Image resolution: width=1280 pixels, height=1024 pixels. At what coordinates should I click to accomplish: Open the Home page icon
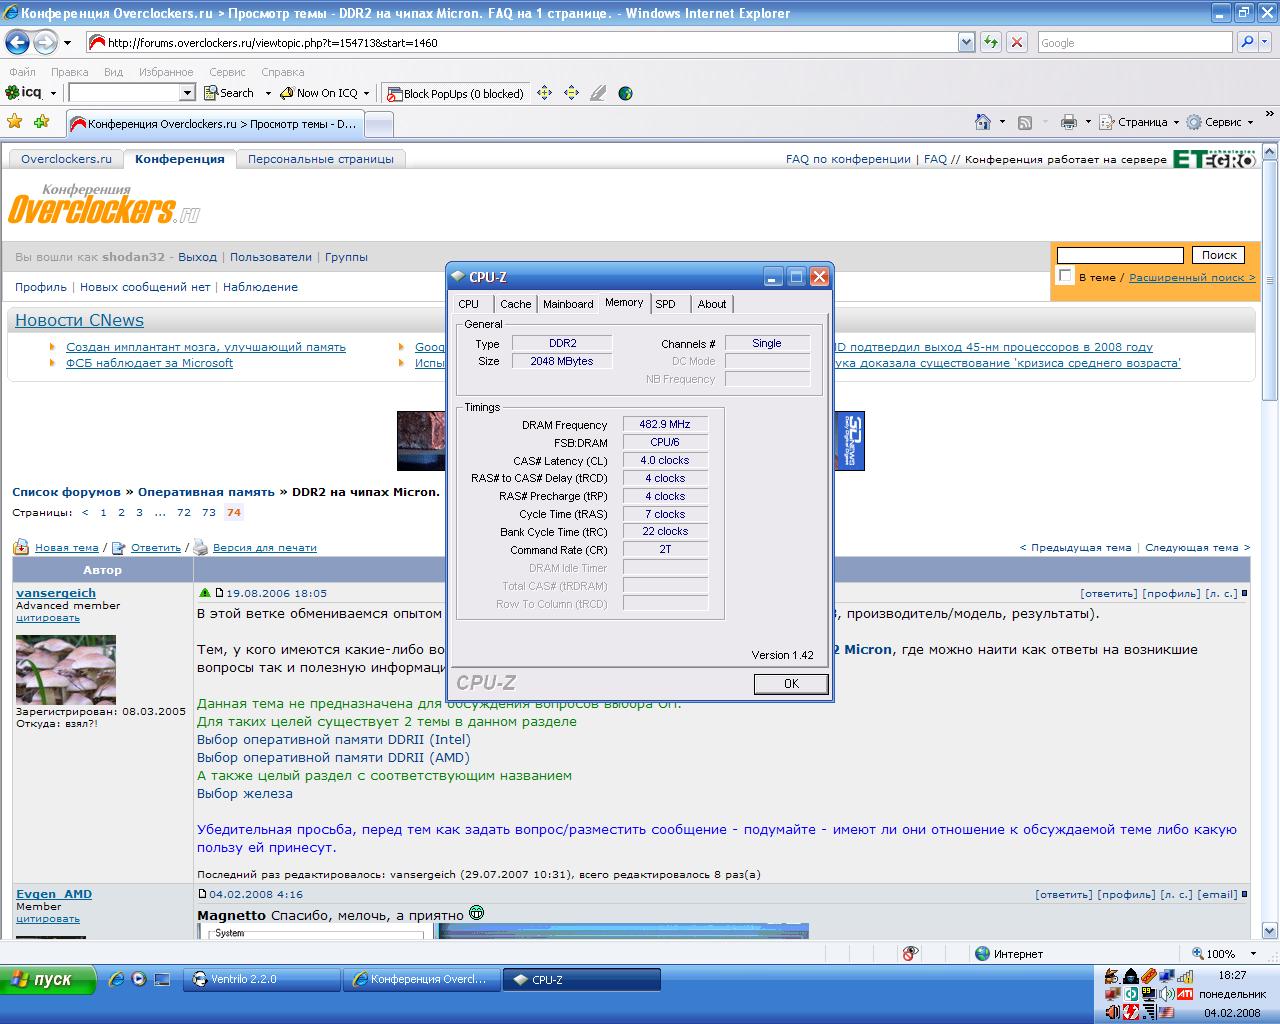983,122
